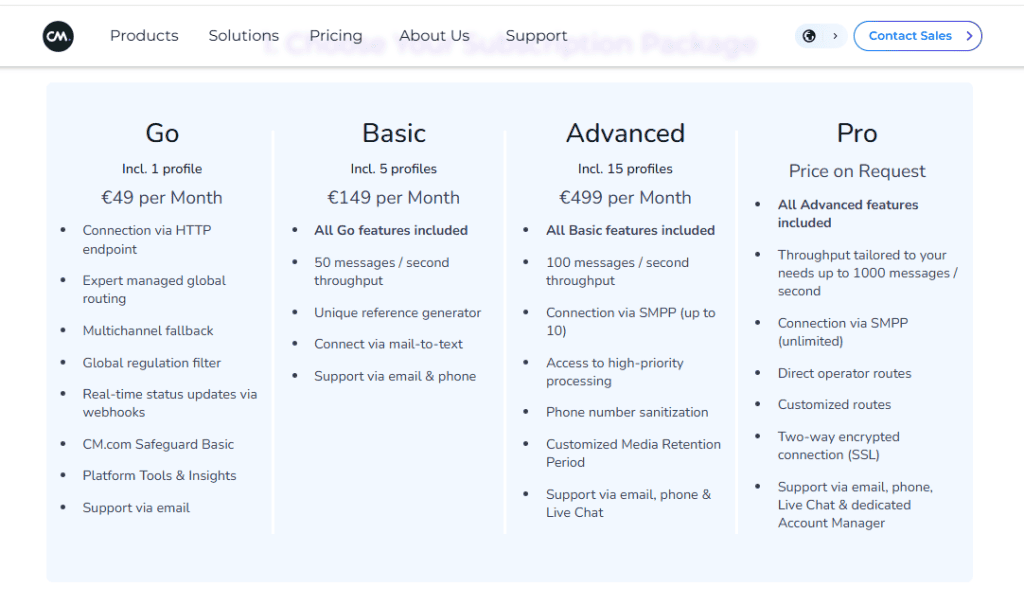Click the Phone number sanitization feature
1024x605 pixels.
627,412
